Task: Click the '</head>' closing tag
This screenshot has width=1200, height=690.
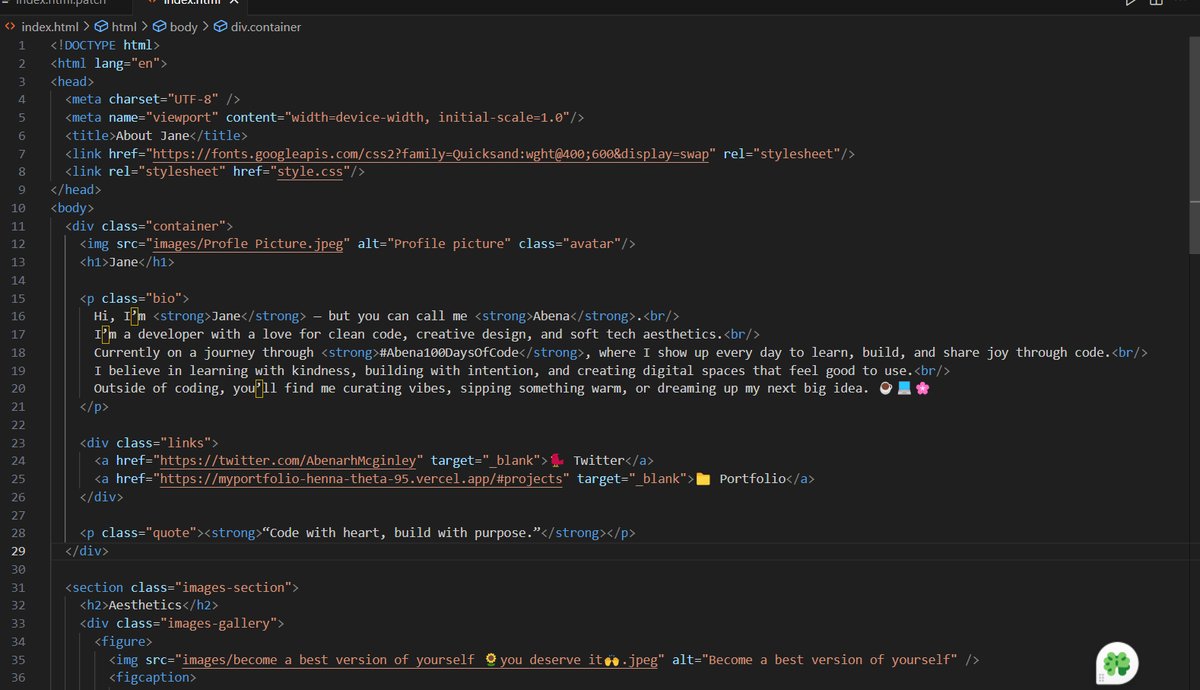Action: coord(76,190)
